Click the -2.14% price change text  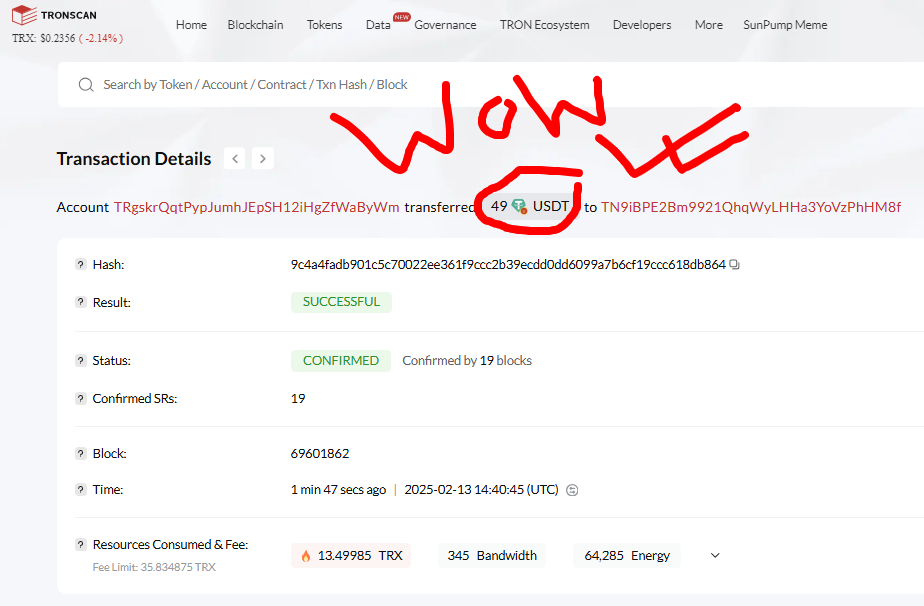[101, 38]
